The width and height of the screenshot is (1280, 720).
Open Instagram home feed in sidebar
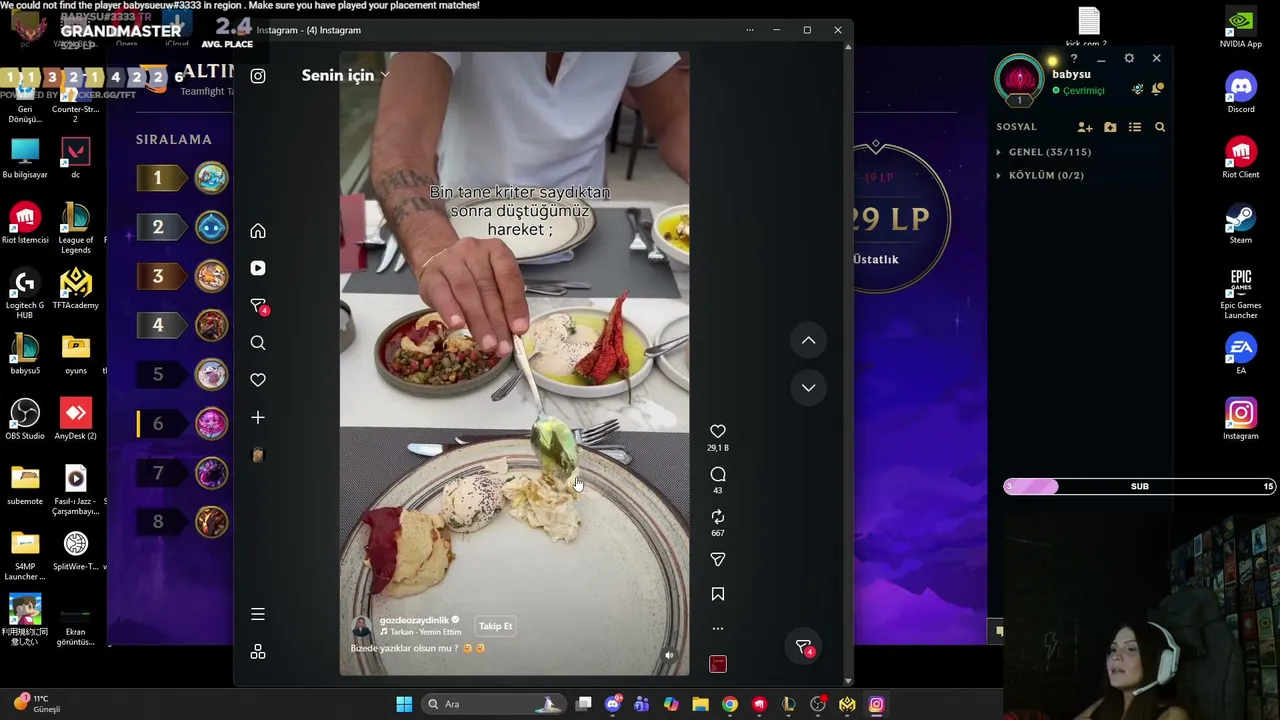[x=258, y=231]
